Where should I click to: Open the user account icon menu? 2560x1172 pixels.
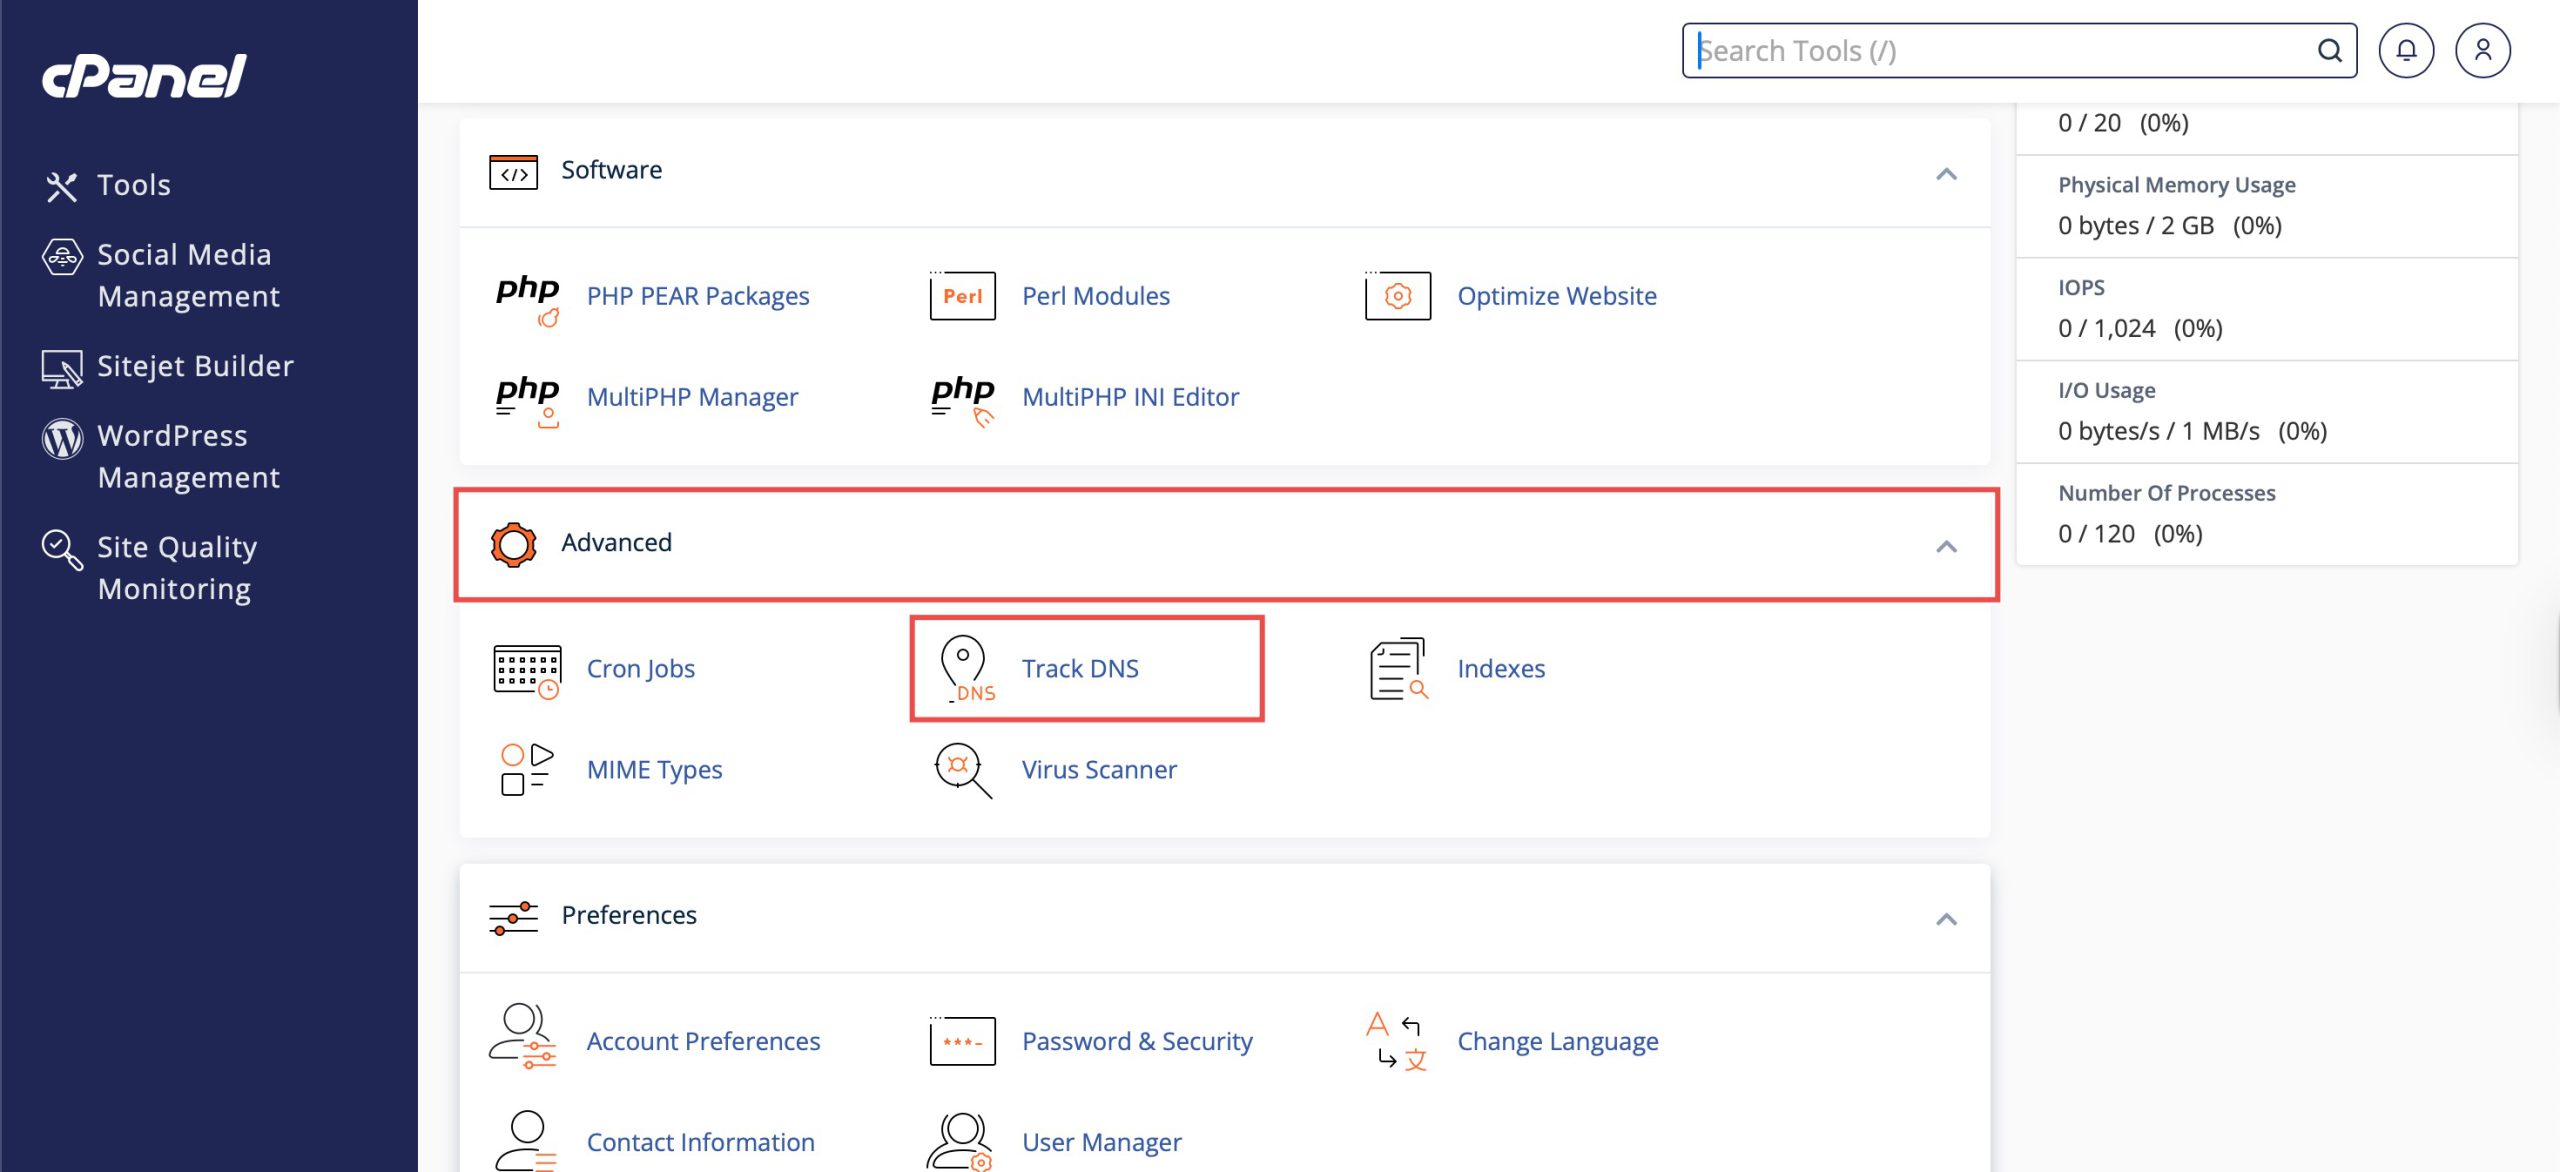2482,51
